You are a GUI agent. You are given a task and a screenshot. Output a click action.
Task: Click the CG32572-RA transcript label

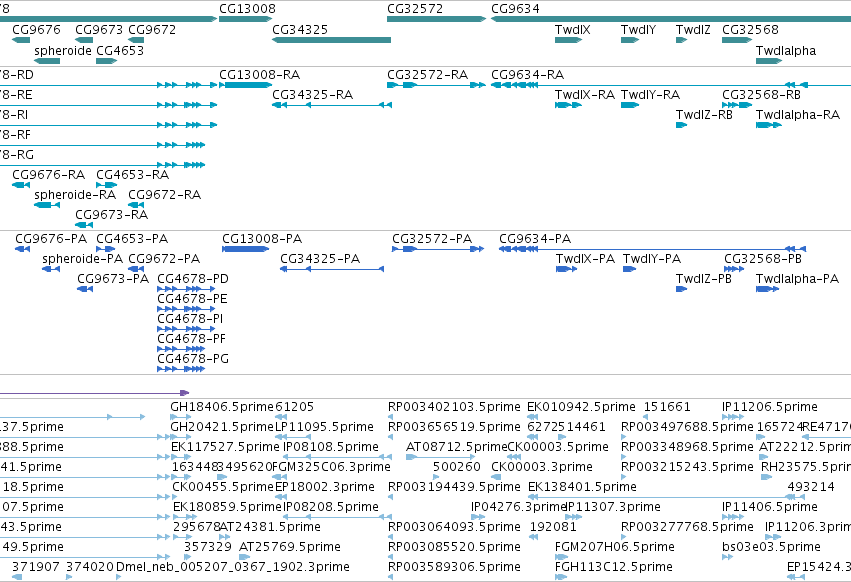(428, 74)
